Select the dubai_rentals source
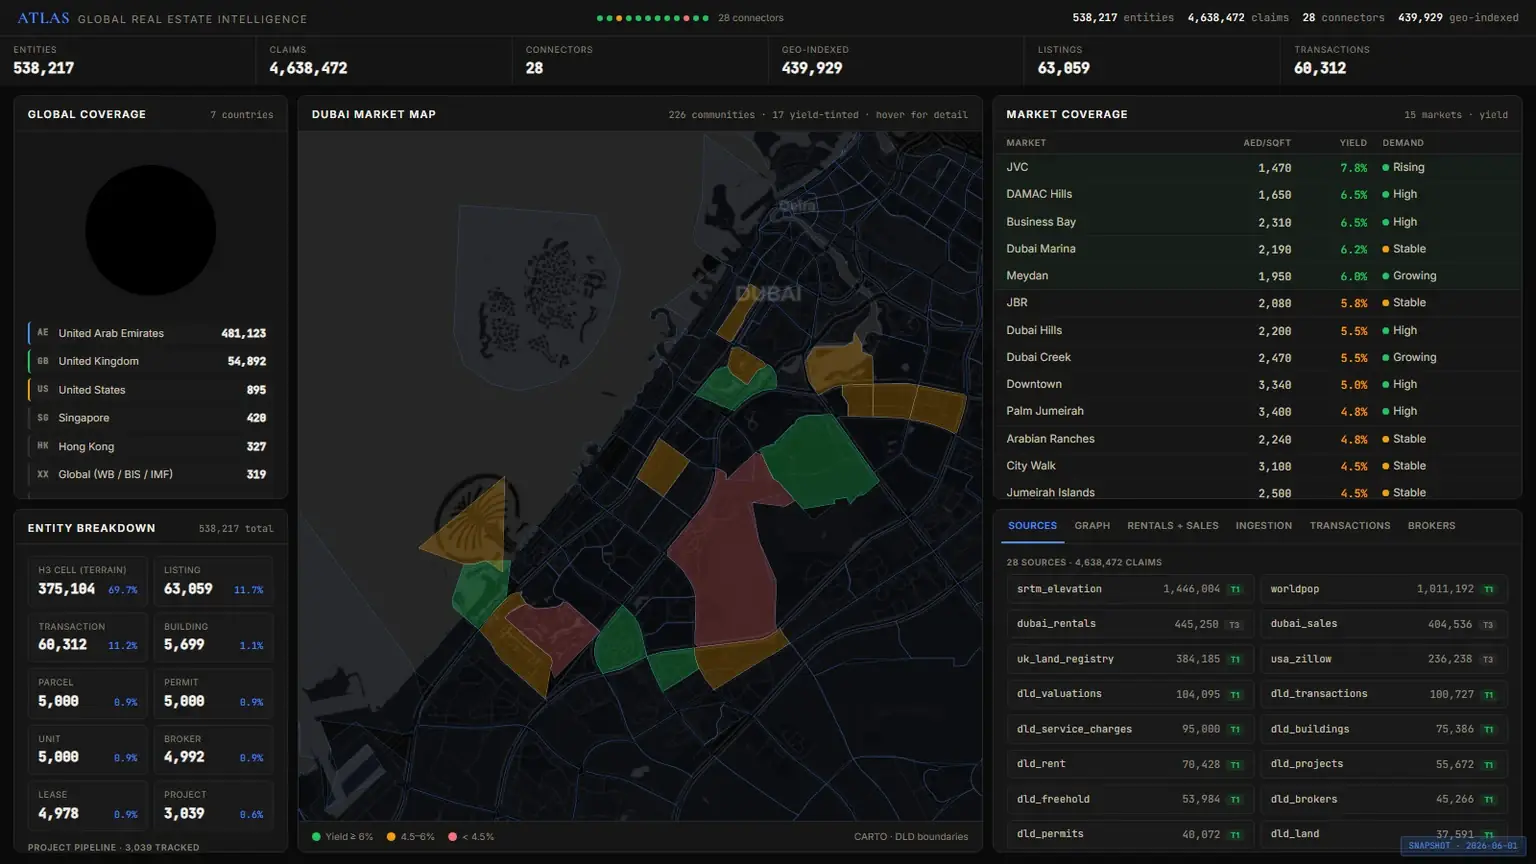 [1130, 624]
